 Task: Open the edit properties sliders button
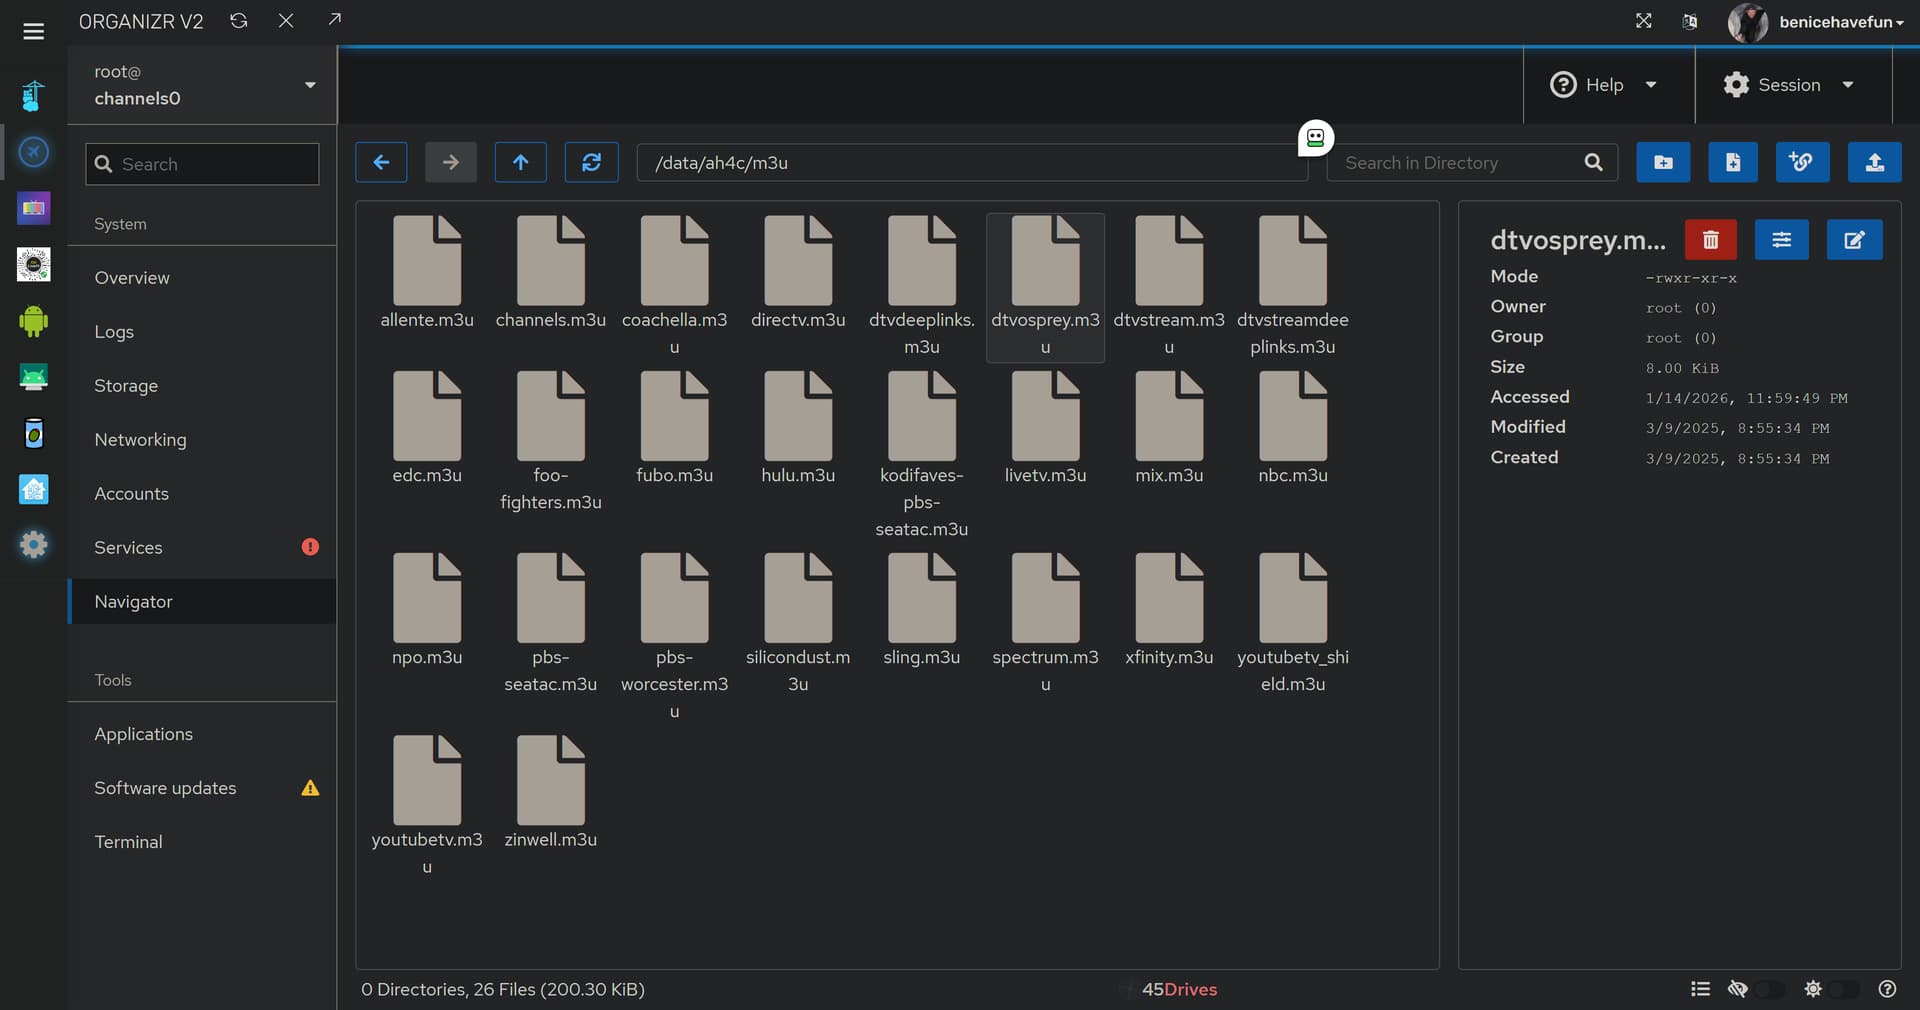(1781, 240)
